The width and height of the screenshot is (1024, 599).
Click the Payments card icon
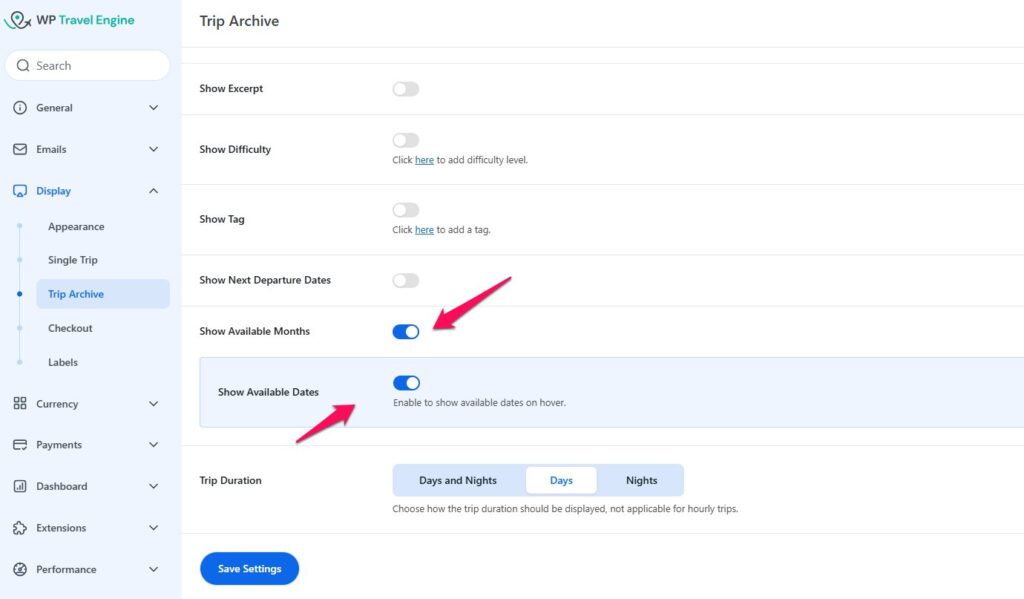tap(19, 445)
